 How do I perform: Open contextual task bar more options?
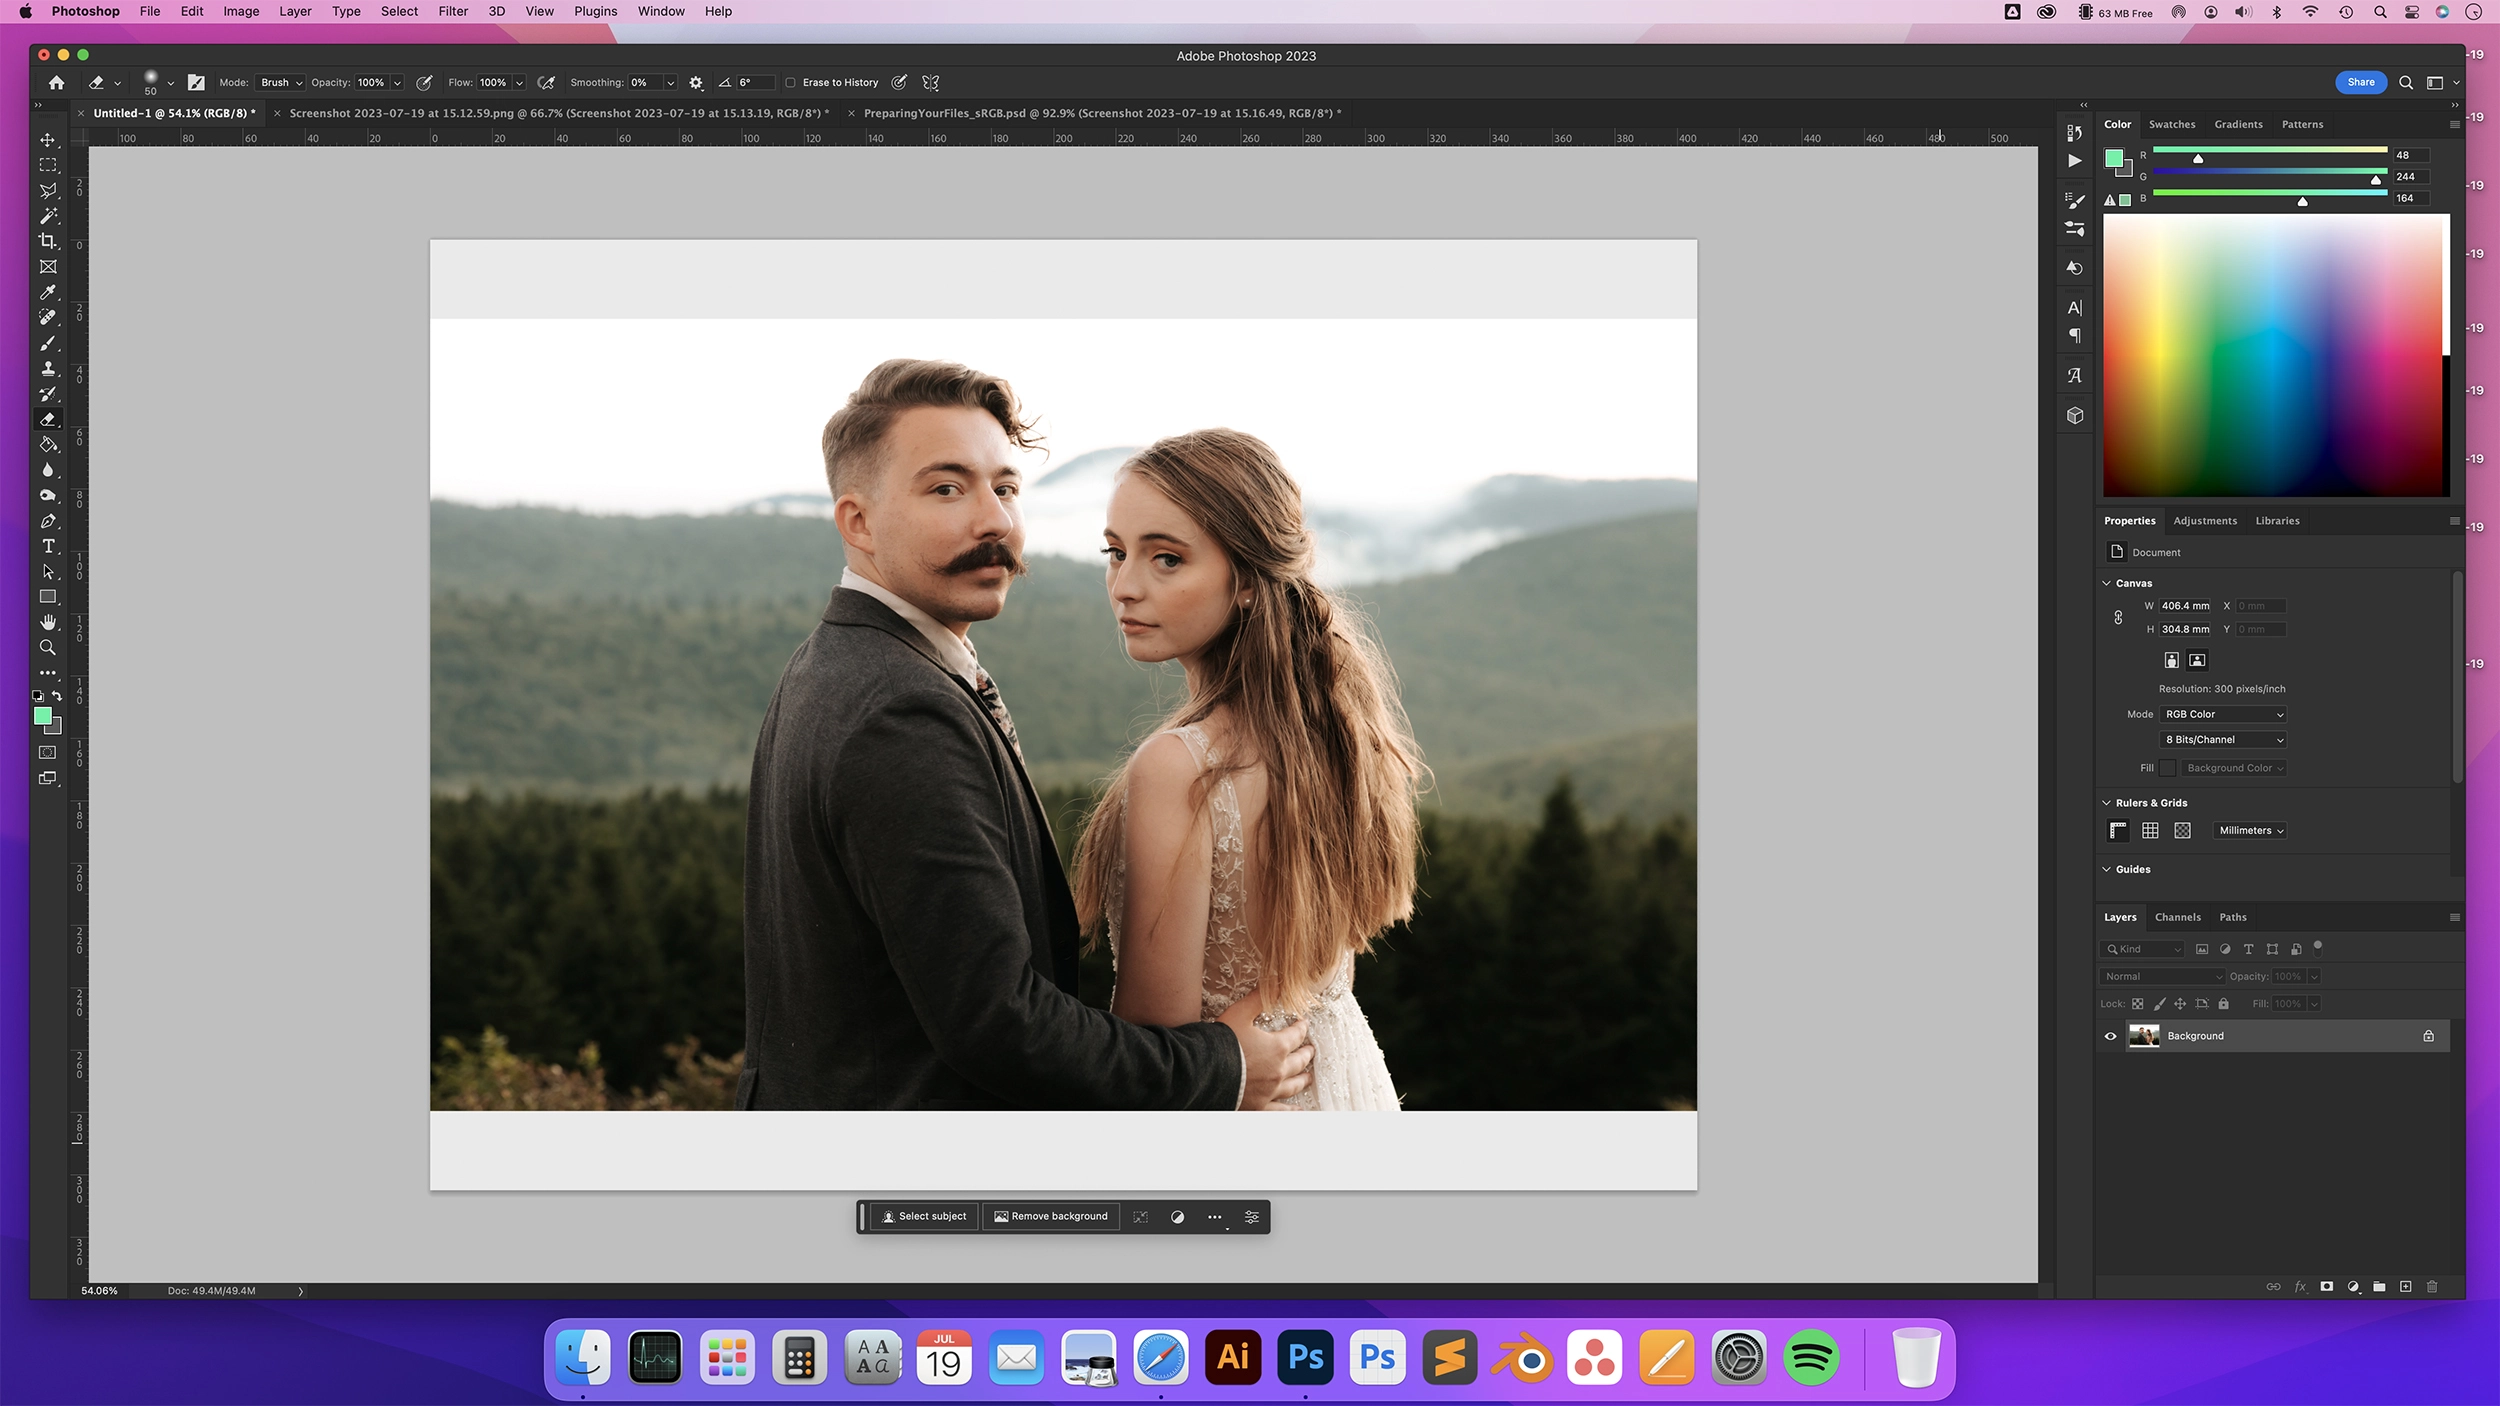1214,1217
